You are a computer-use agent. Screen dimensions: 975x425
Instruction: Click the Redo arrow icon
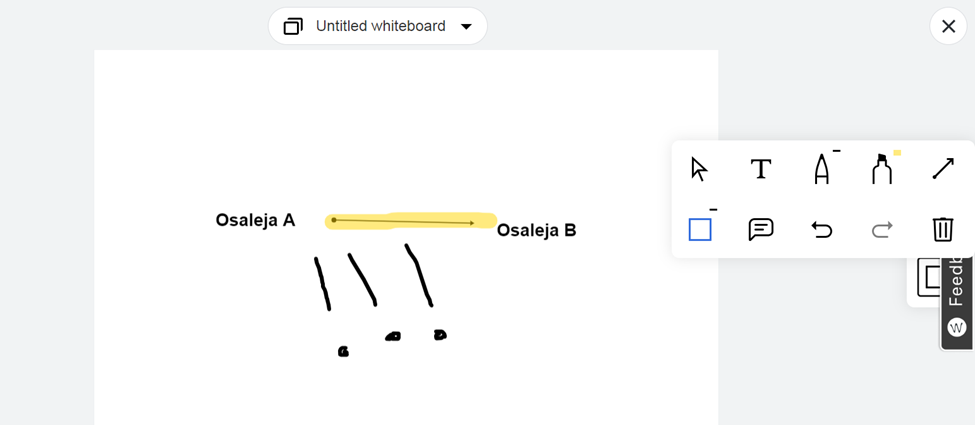[x=882, y=230]
